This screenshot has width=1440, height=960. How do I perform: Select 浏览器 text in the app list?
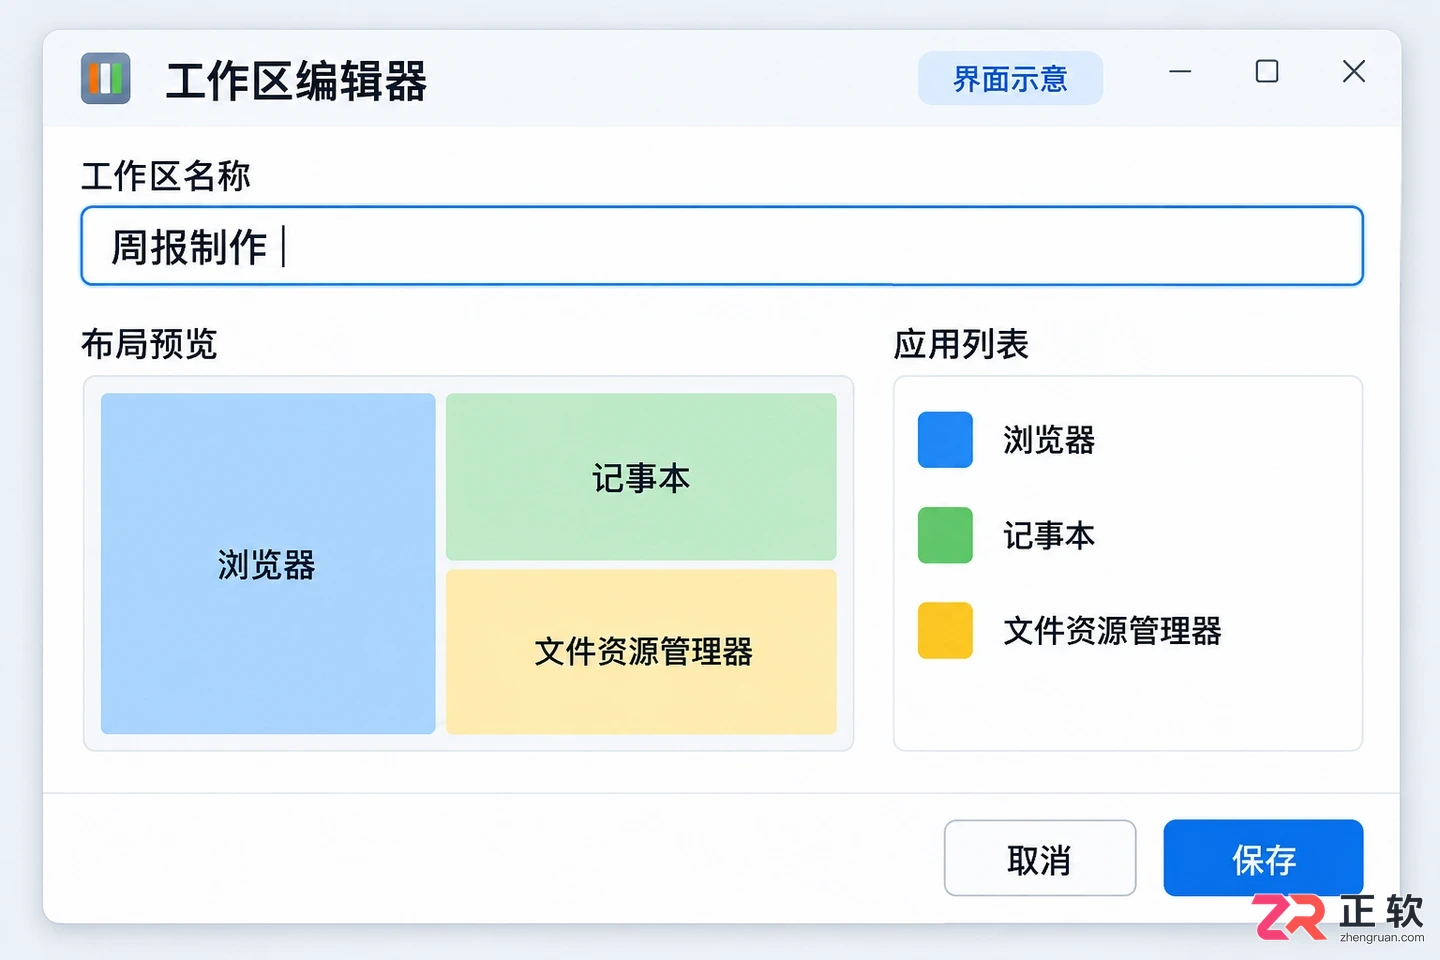(x=1049, y=440)
